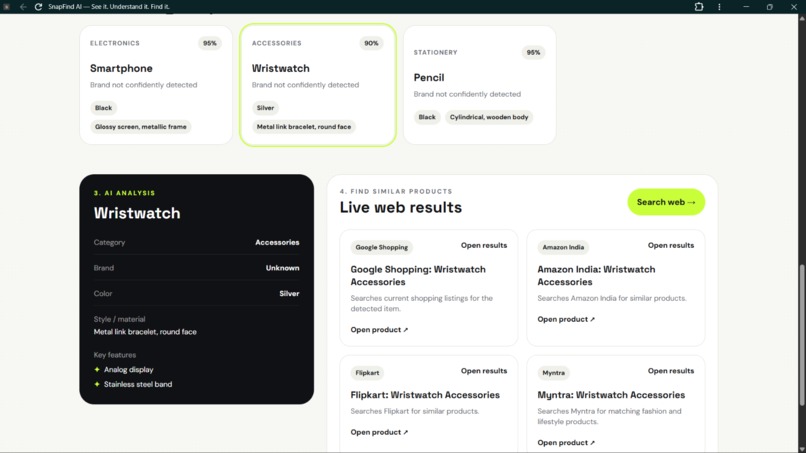The width and height of the screenshot is (806, 453).
Task: Click 'Myntra: Wristwatch Accessories' title
Action: point(611,395)
